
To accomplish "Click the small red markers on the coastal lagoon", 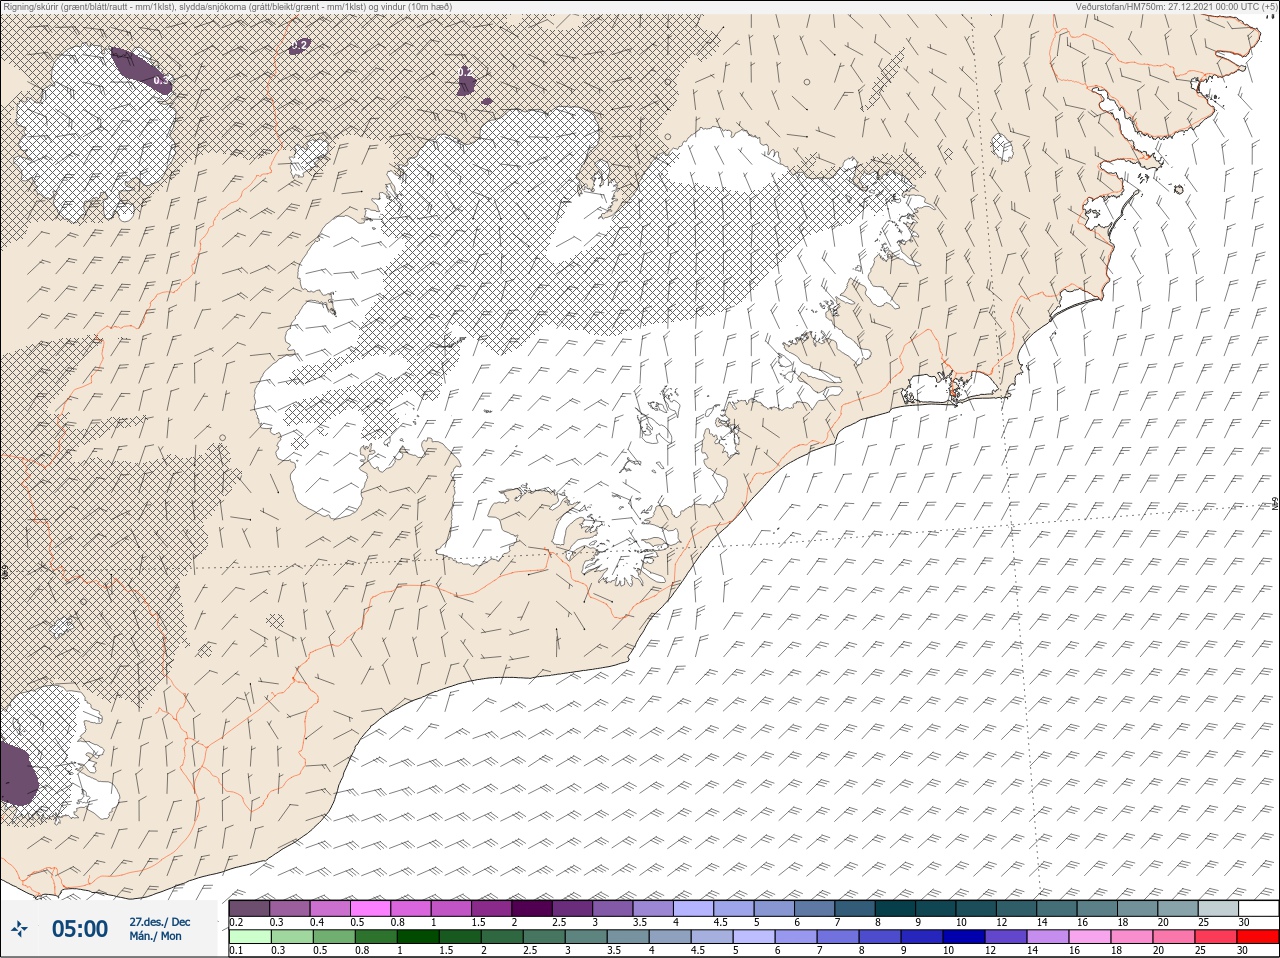I will [954, 391].
